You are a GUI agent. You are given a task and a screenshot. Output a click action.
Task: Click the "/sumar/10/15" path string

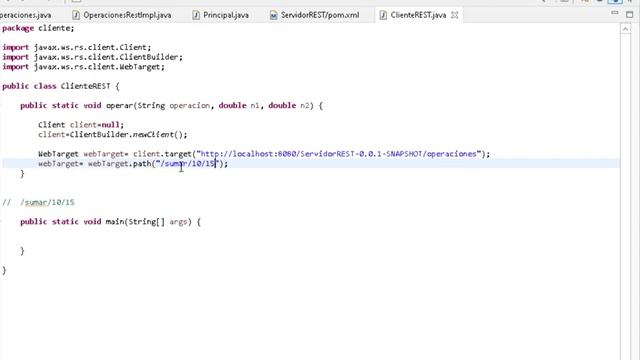click(x=188, y=164)
